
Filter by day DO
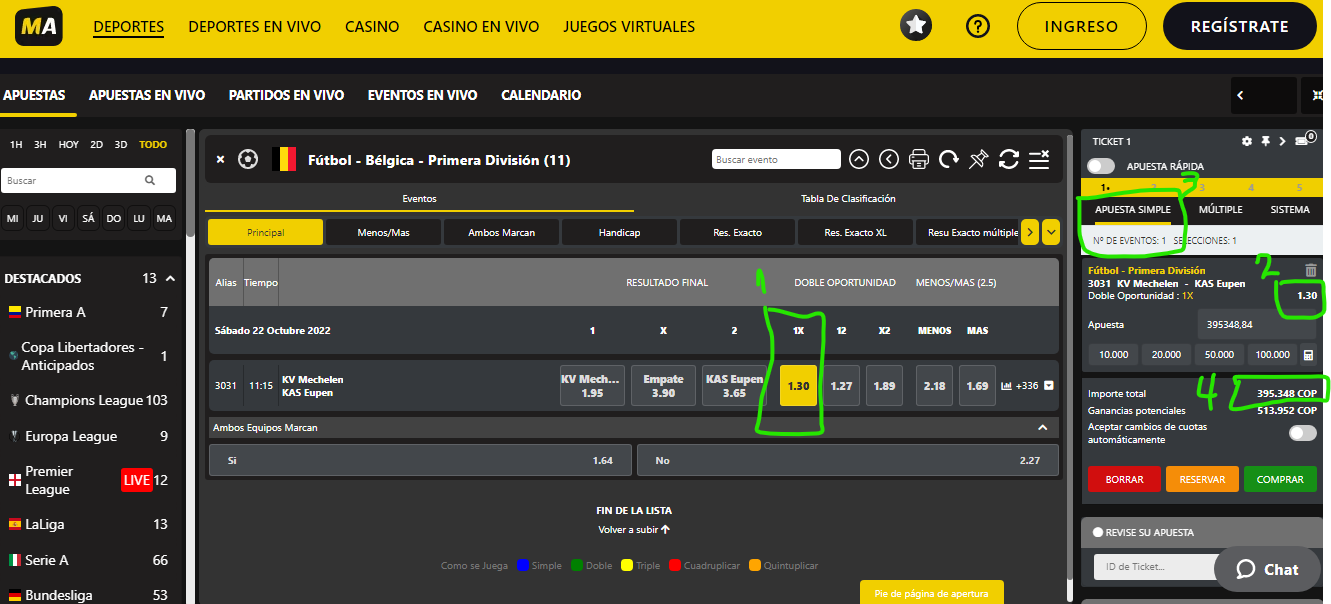(114, 218)
